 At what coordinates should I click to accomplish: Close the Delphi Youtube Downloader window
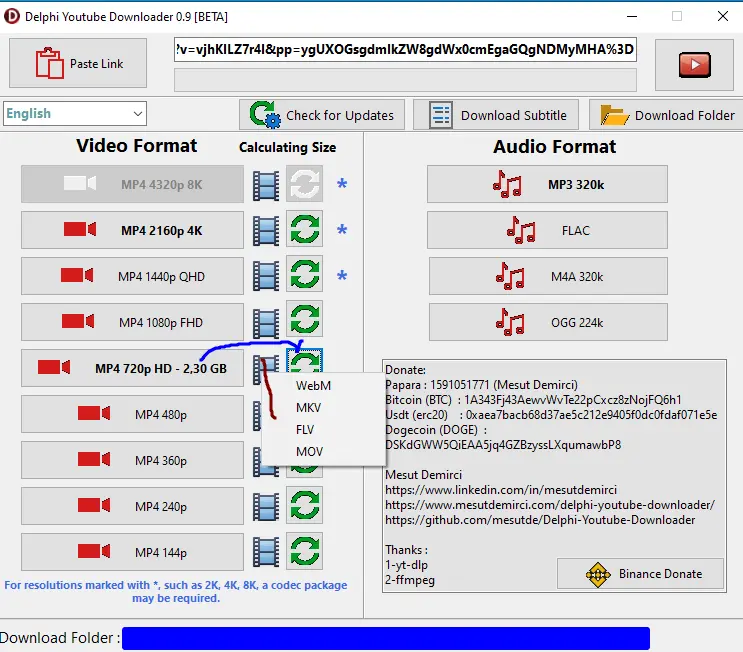point(723,16)
